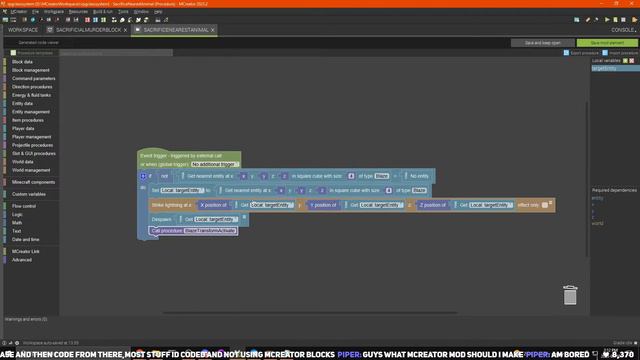Click the blue globe icon in the toolbar
This screenshot has height=360, width=640.
tap(33, 20)
